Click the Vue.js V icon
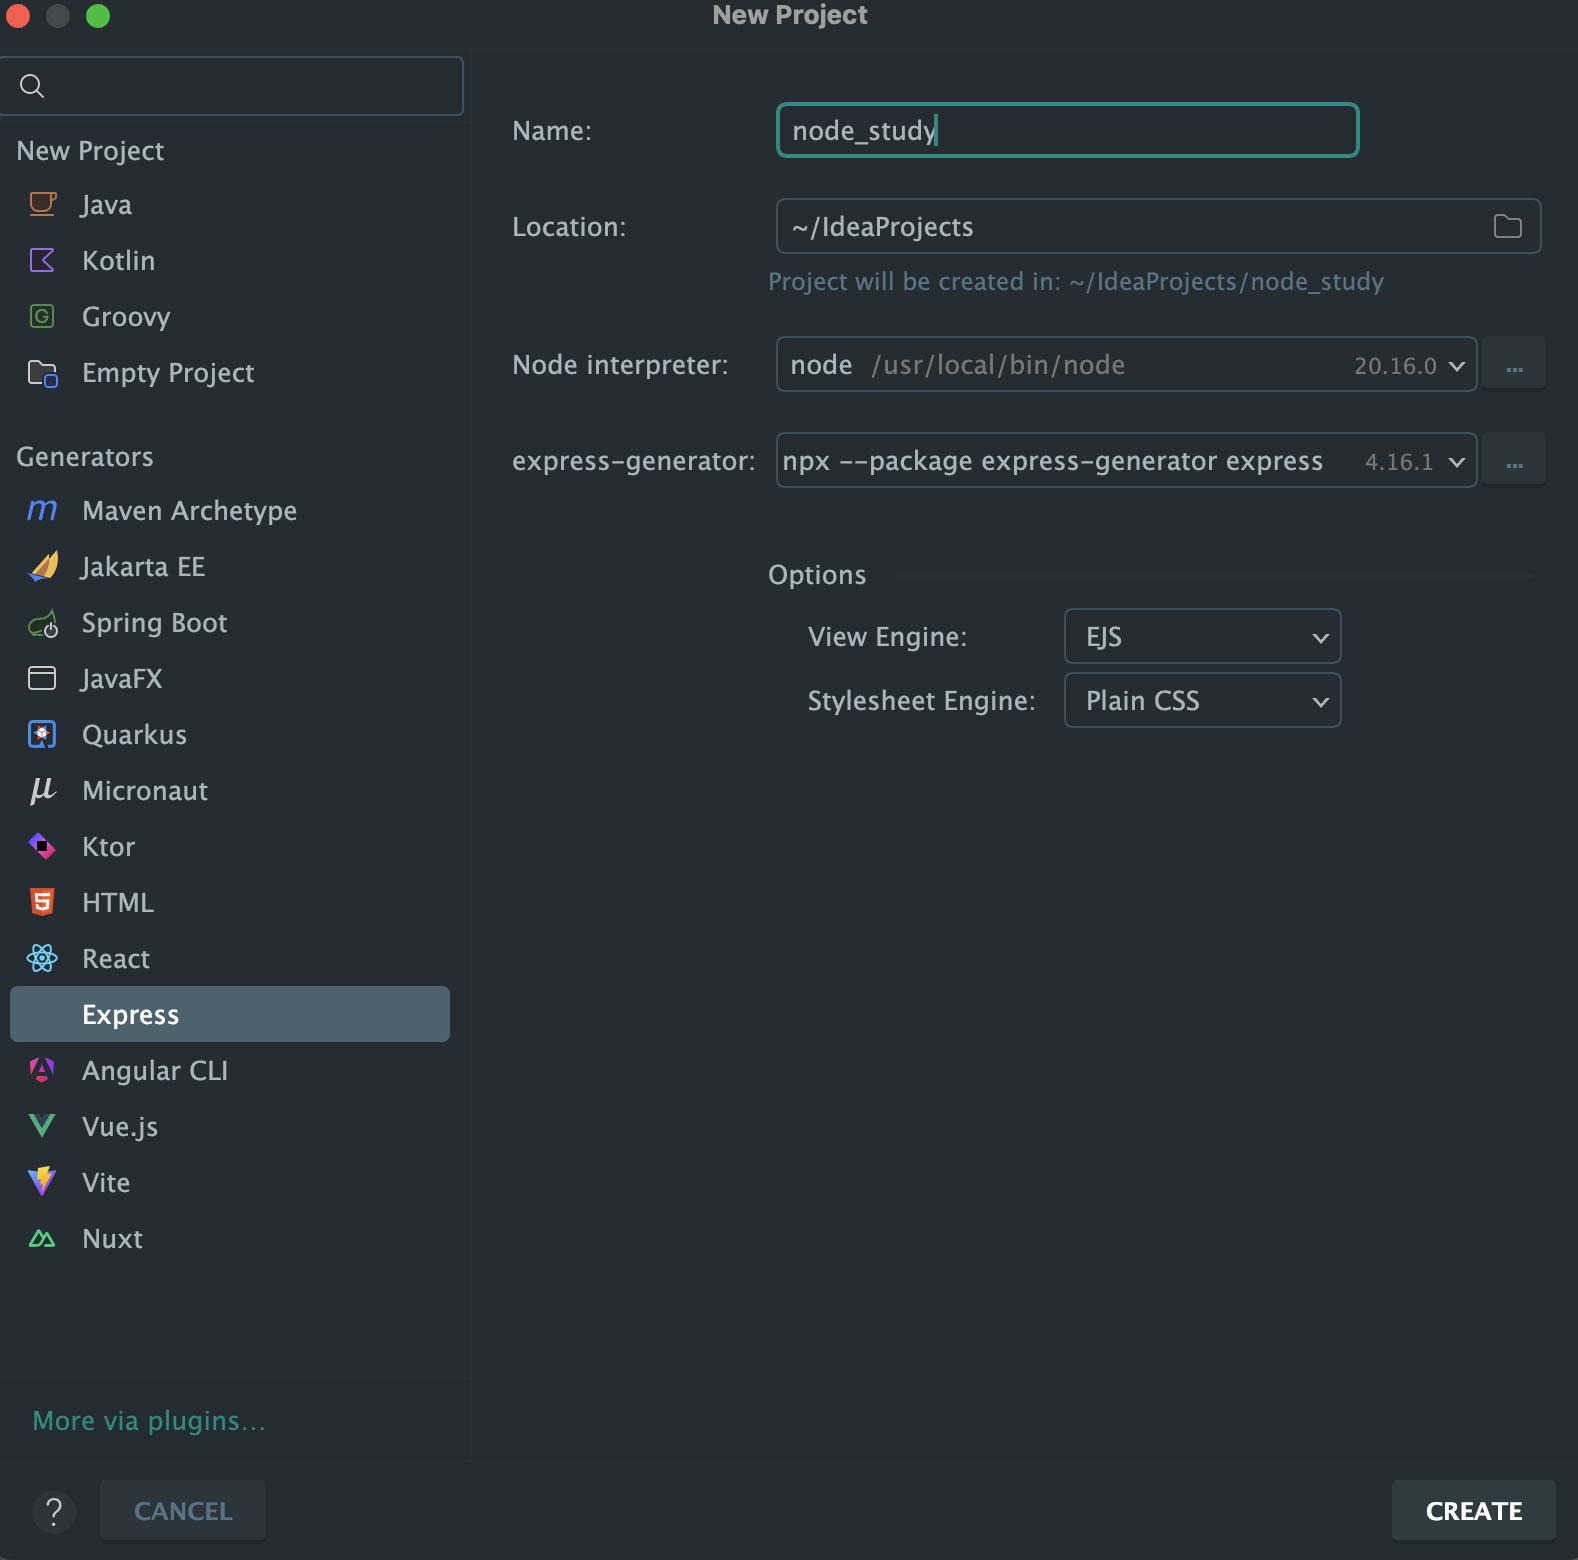Screen dimensions: 1578x1560 (42, 1126)
